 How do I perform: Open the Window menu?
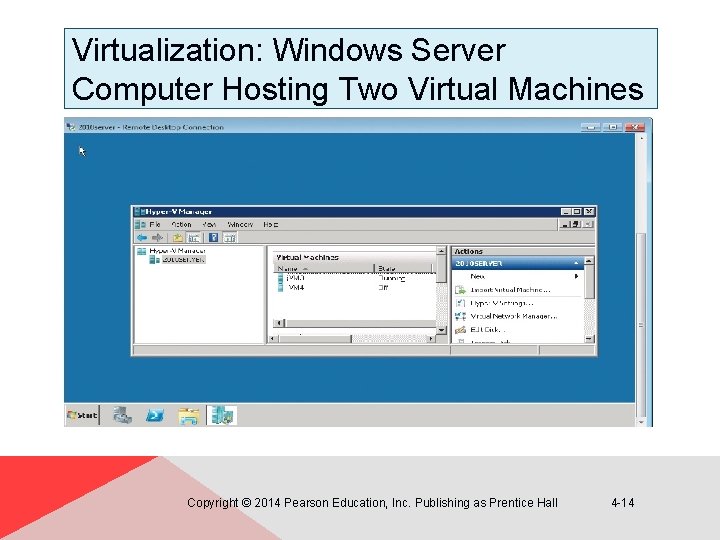pyautogui.click(x=240, y=225)
